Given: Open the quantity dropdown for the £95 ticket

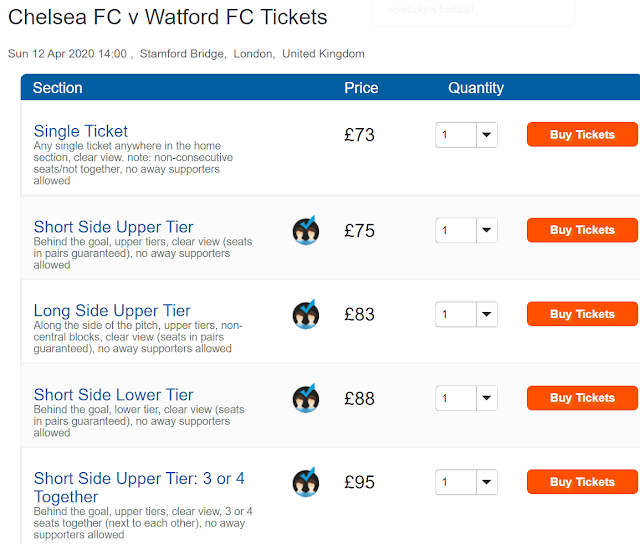Looking at the screenshot, I should point(466,483).
